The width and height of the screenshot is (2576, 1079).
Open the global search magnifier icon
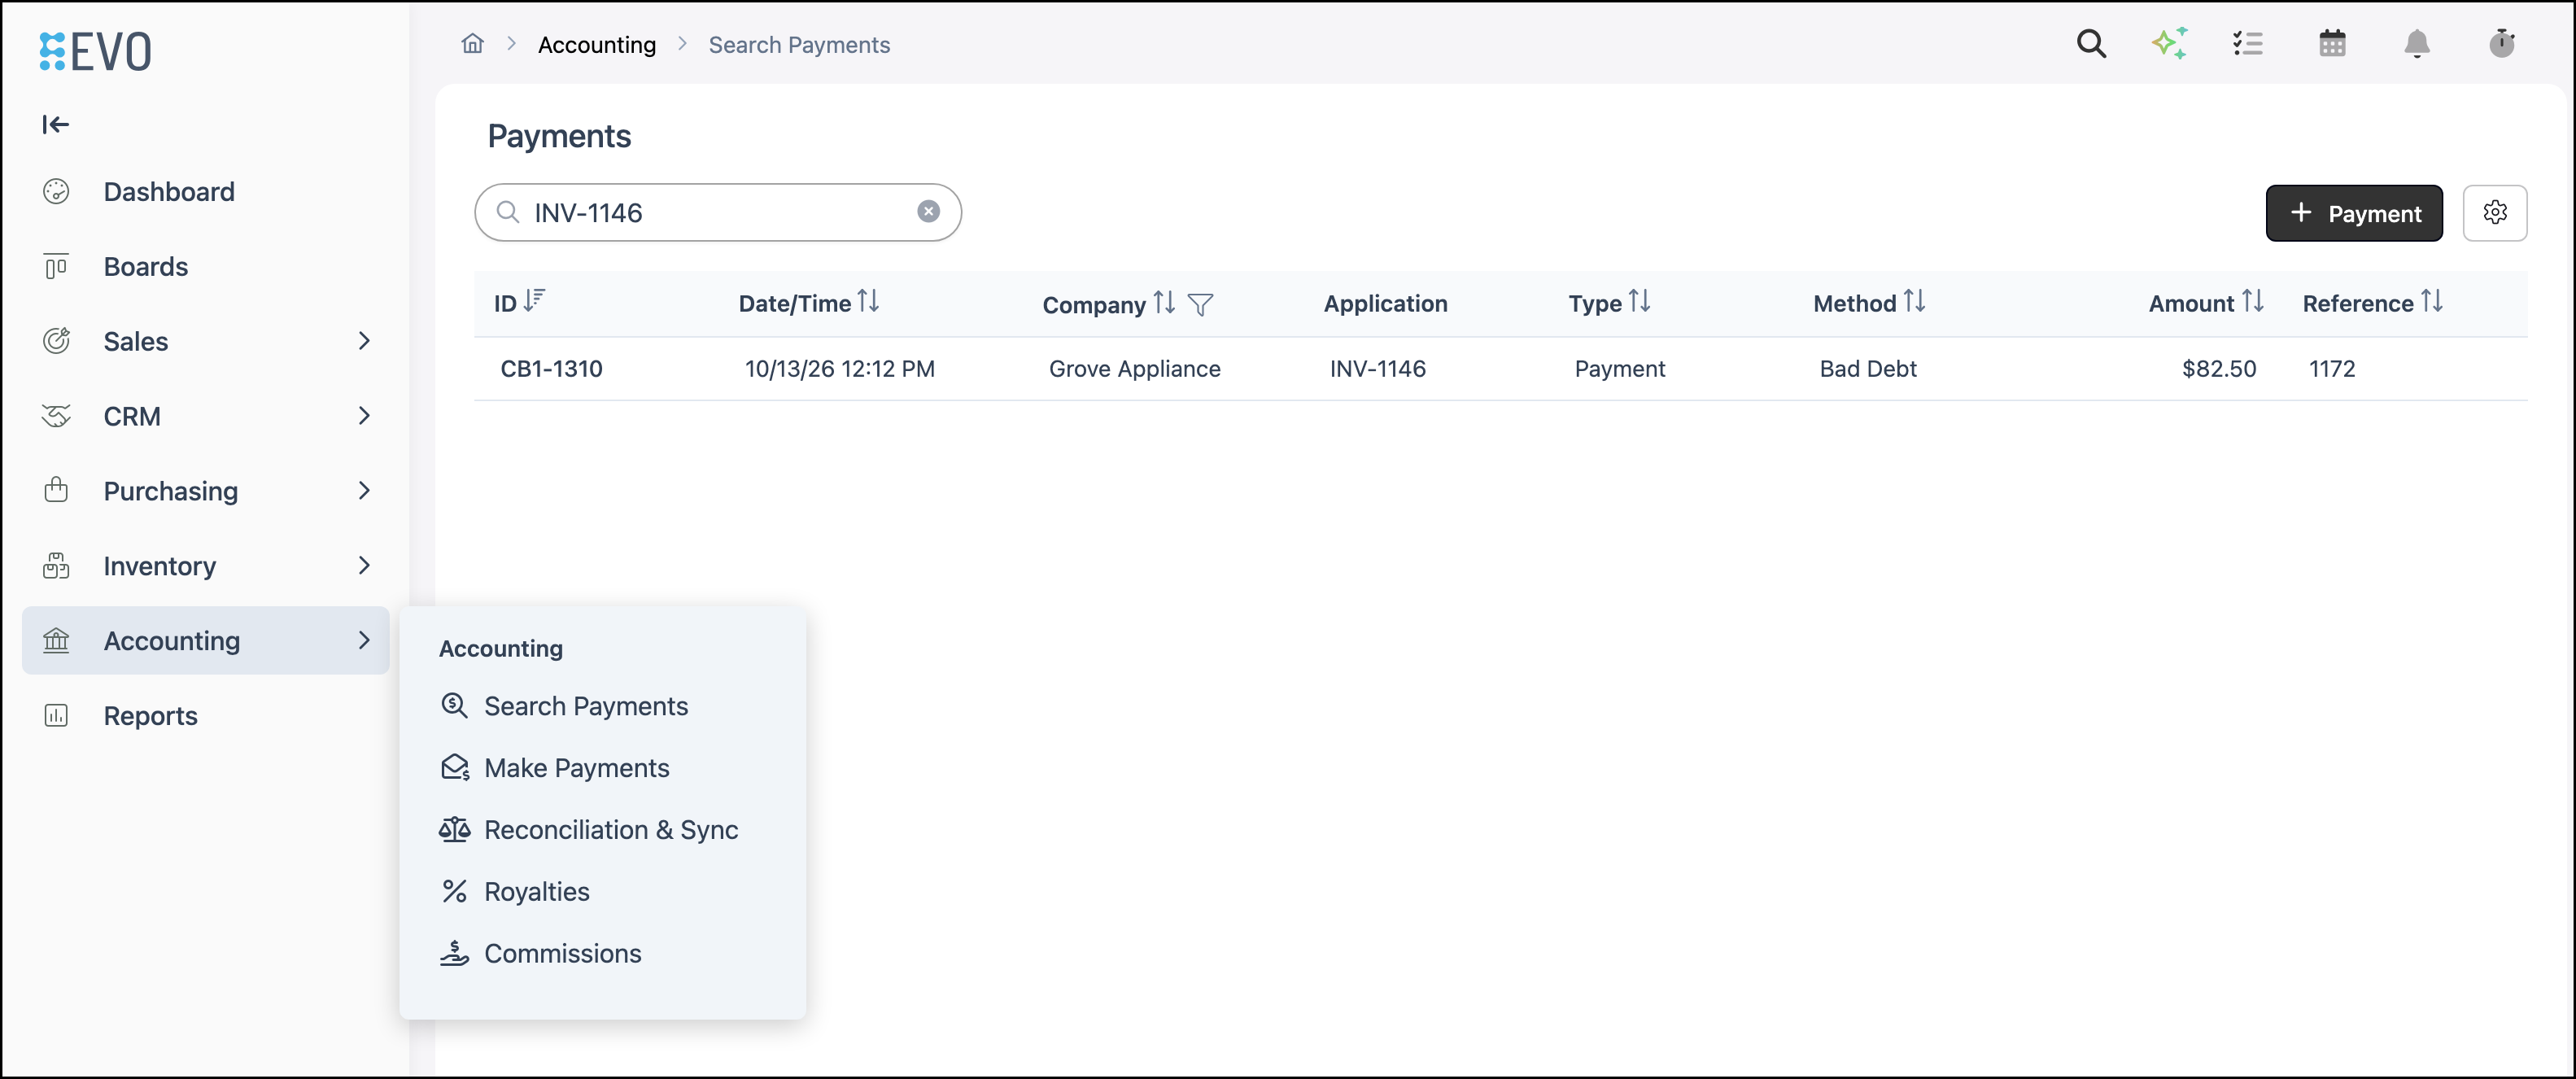pos(2091,43)
